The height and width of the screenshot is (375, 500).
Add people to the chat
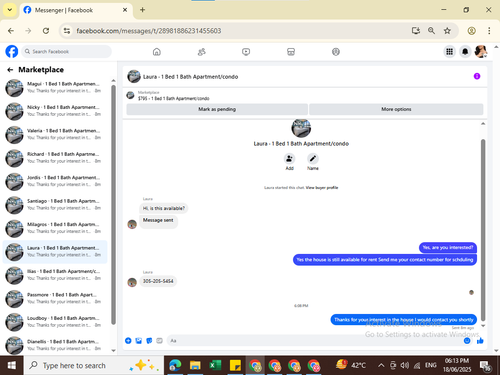[289, 159]
